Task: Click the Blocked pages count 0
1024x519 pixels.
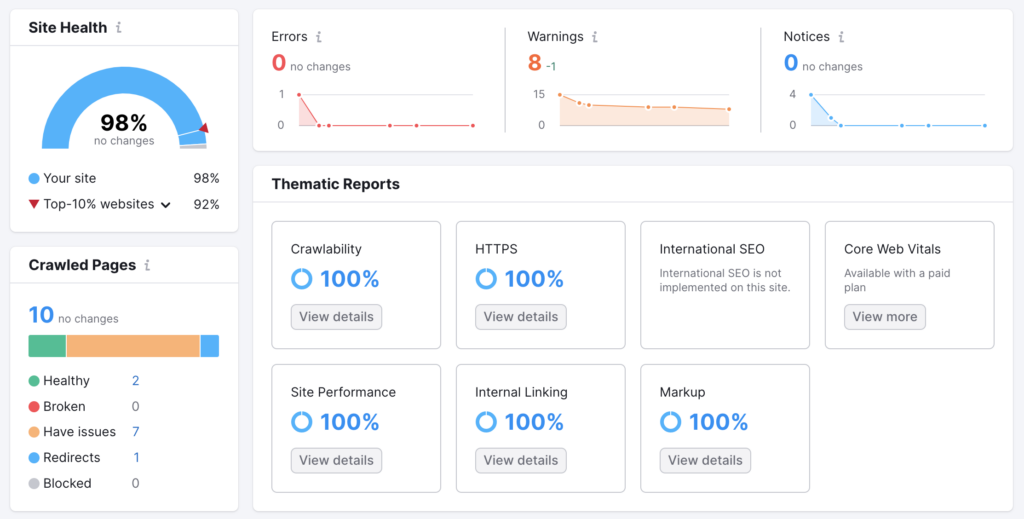Action: pyautogui.click(x=136, y=484)
